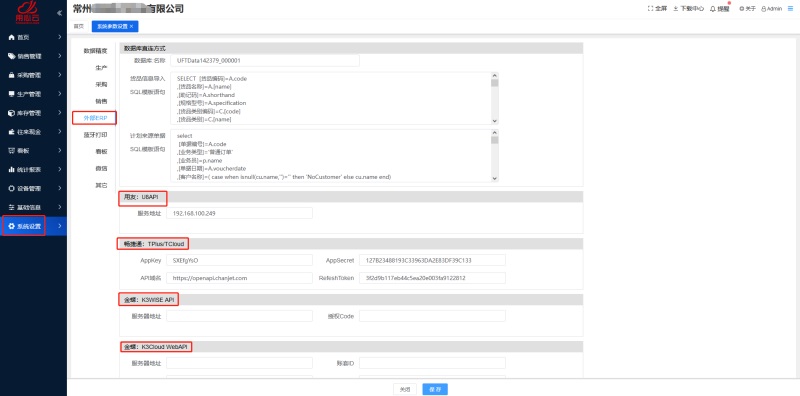Click the API域名 field with openapi.chanjet.com
The width and height of the screenshot is (800, 396).
point(239,278)
